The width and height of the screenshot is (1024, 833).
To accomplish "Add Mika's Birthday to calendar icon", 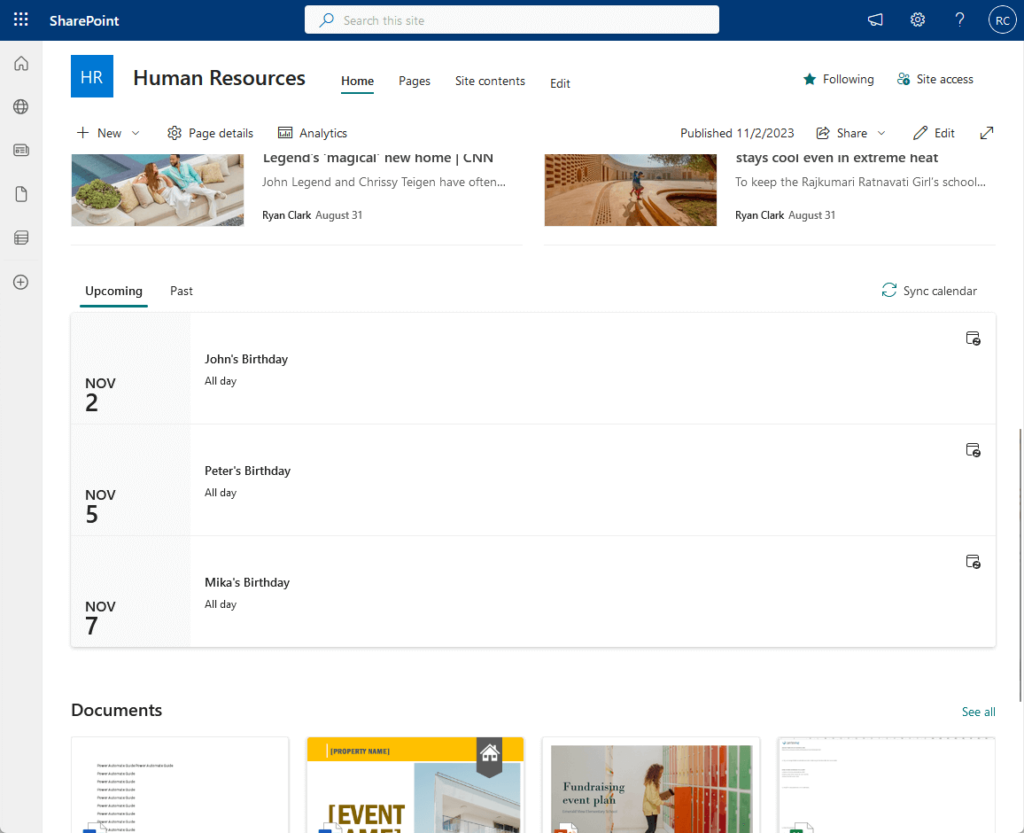I will [973, 561].
